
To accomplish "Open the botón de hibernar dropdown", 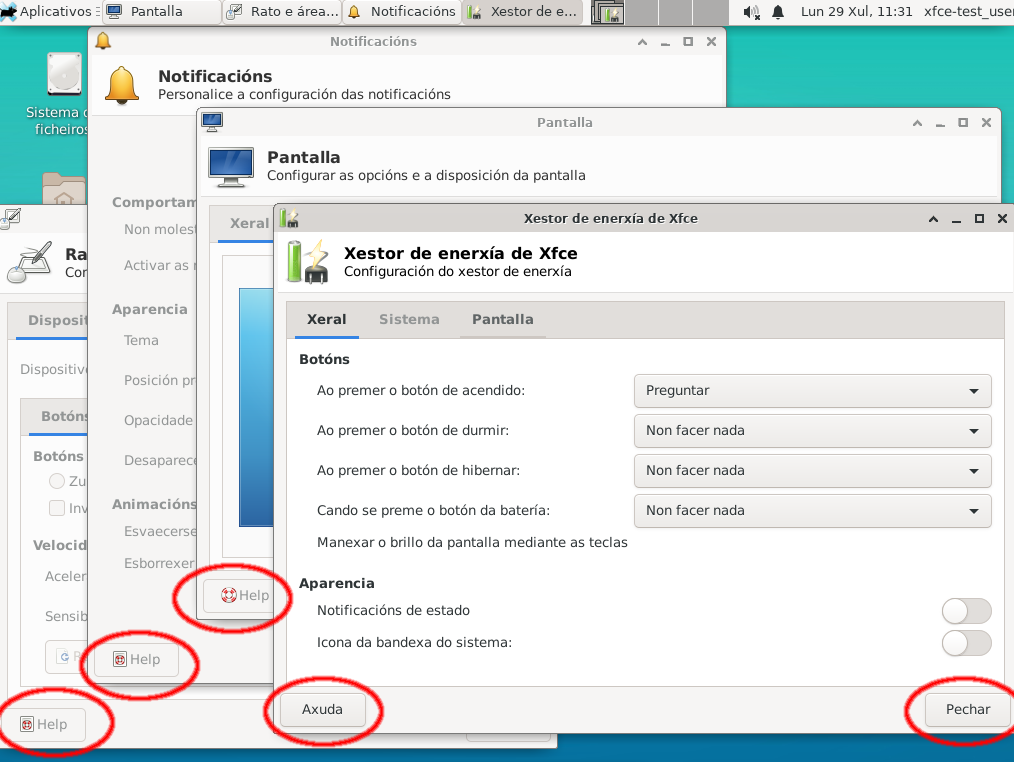I will click(x=812, y=470).
